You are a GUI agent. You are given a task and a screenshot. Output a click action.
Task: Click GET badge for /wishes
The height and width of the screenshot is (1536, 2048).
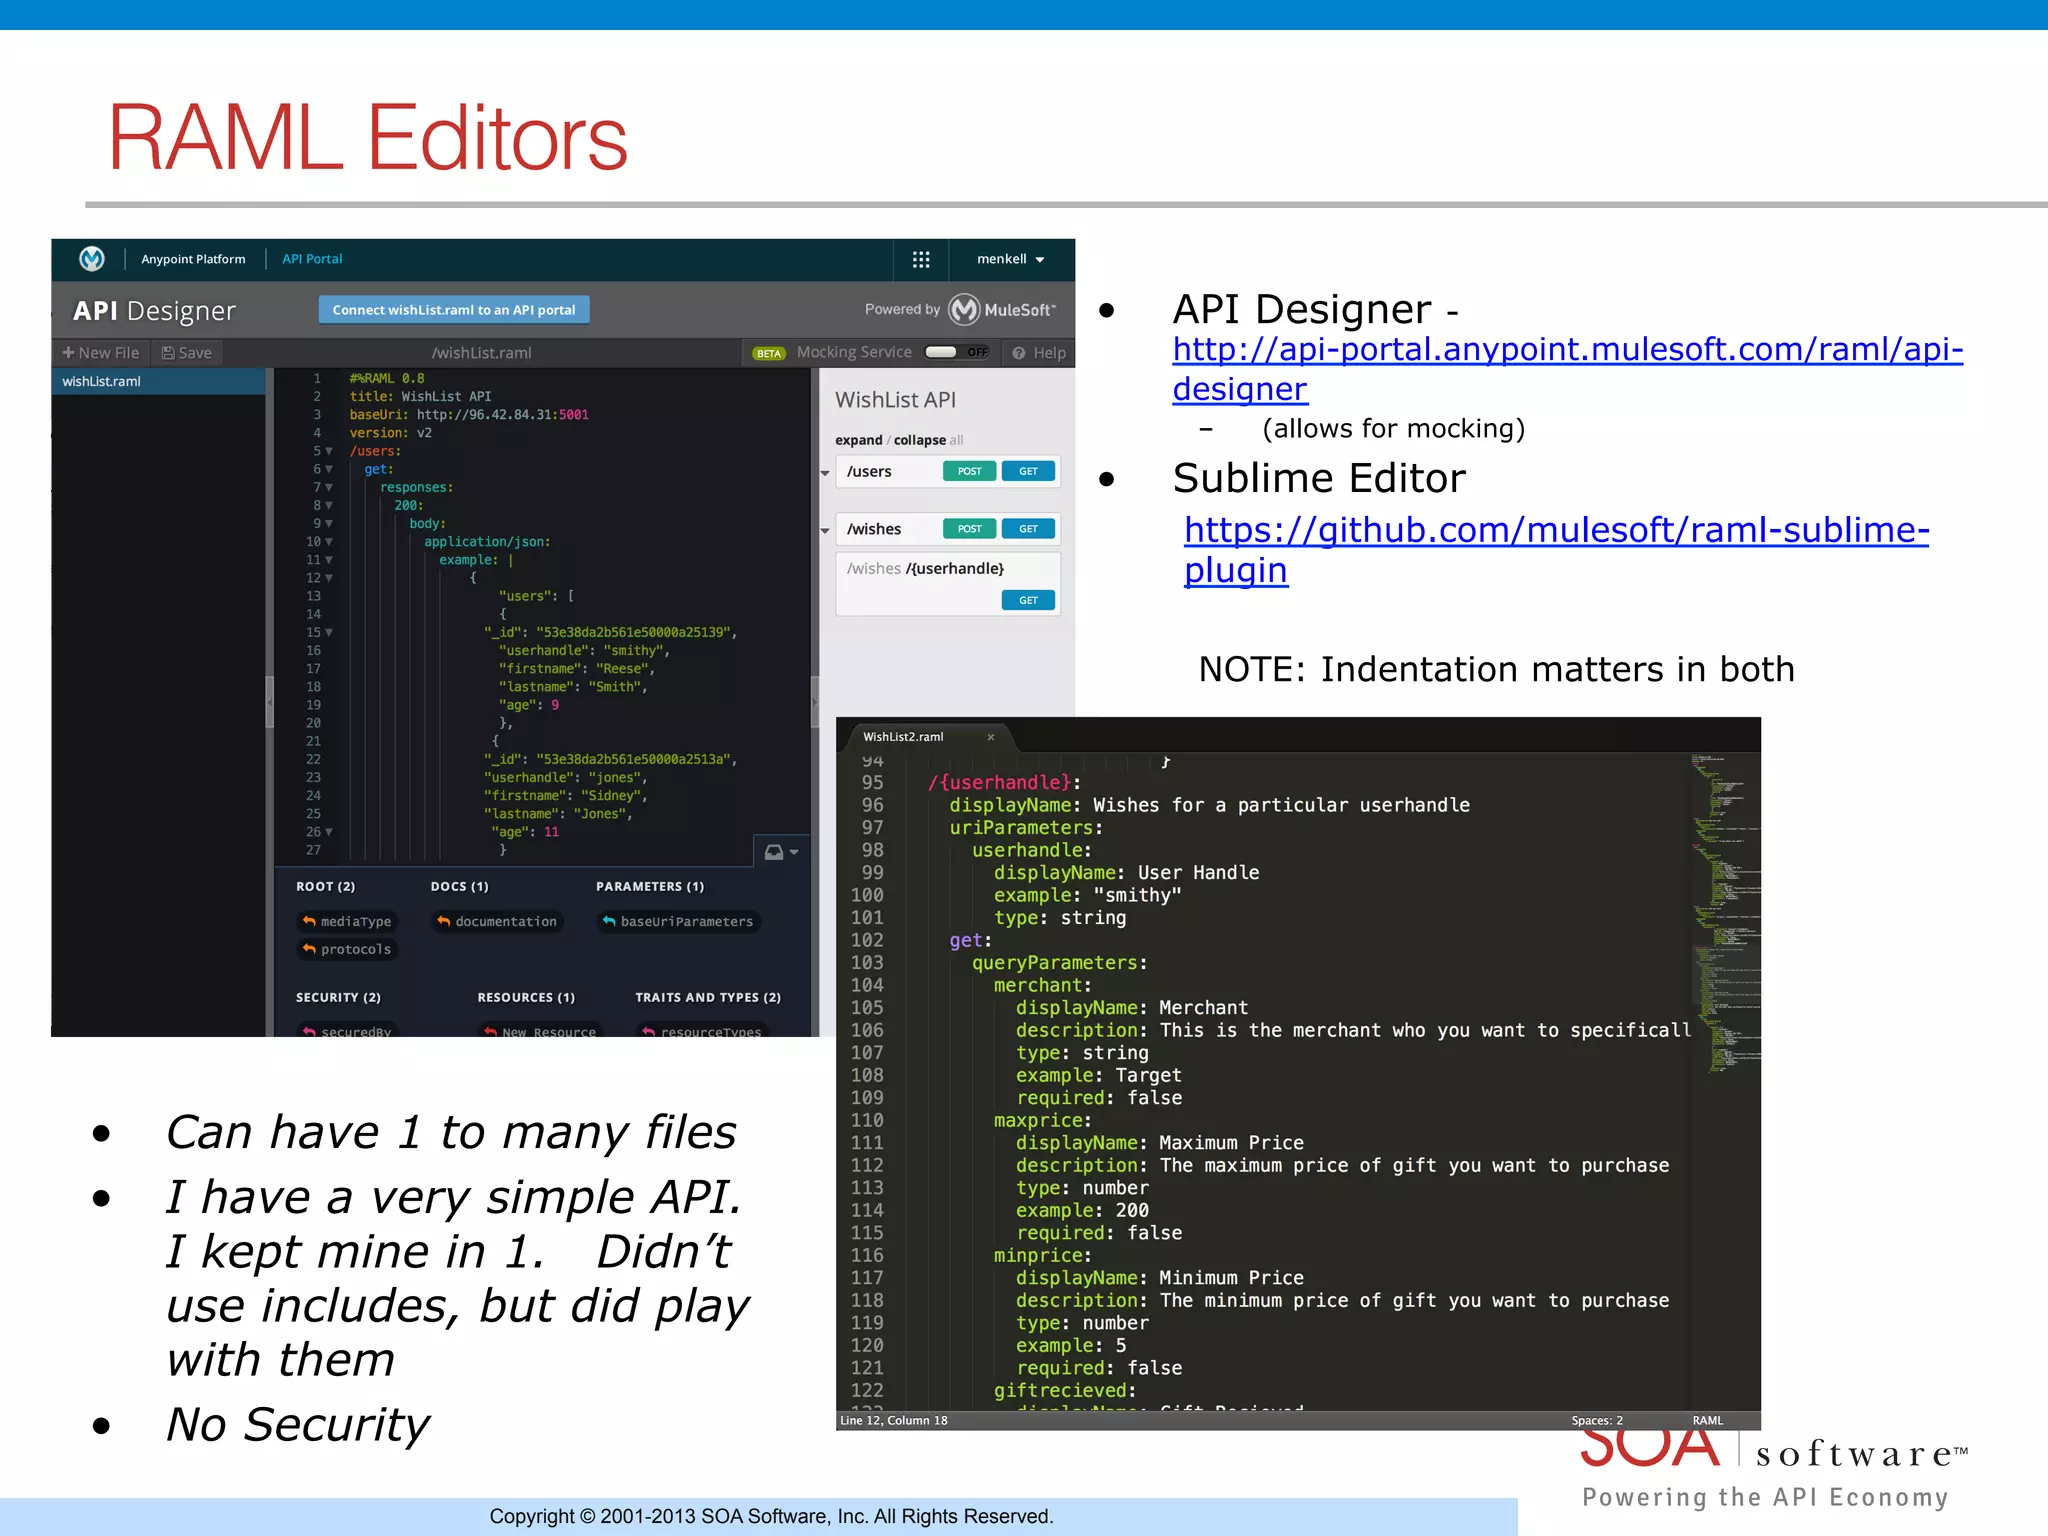point(1028,529)
